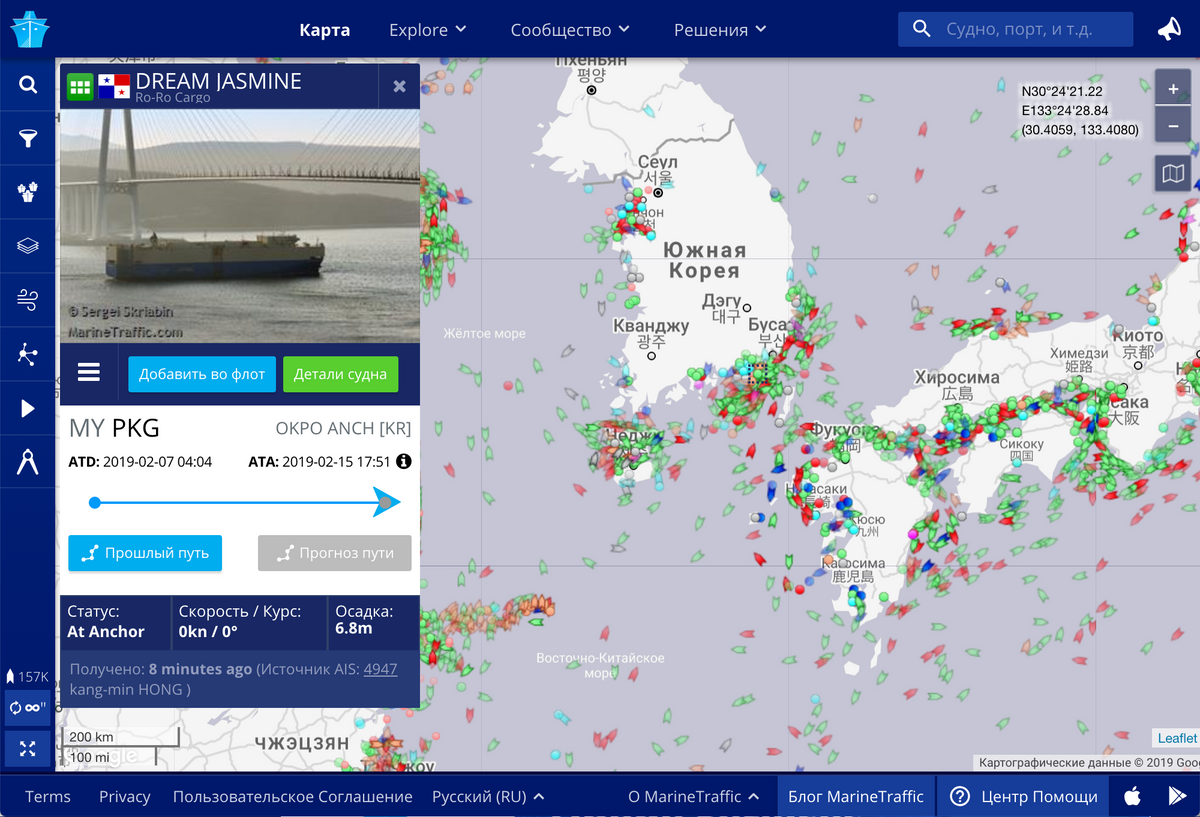Expand the Сообщество dropdown menu
The width and height of the screenshot is (1200, 817).
click(x=570, y=30)
